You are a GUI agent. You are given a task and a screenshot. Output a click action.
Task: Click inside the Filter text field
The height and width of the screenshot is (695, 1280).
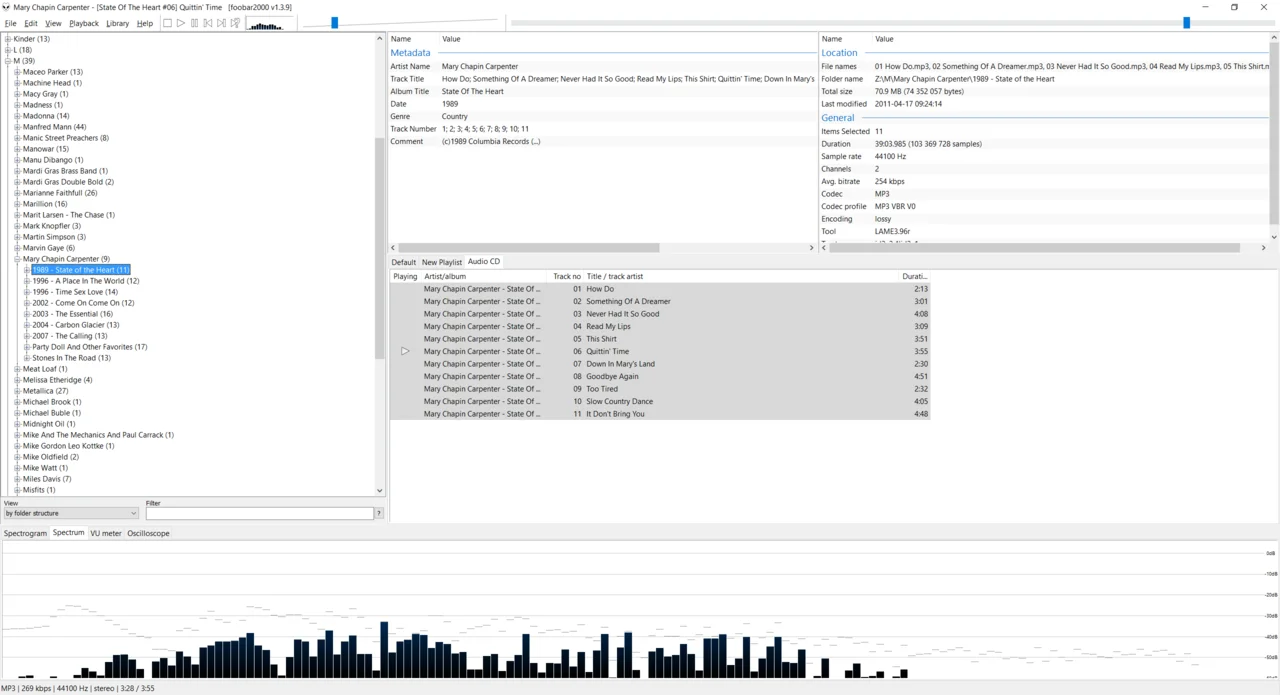[x=259, y=513]
